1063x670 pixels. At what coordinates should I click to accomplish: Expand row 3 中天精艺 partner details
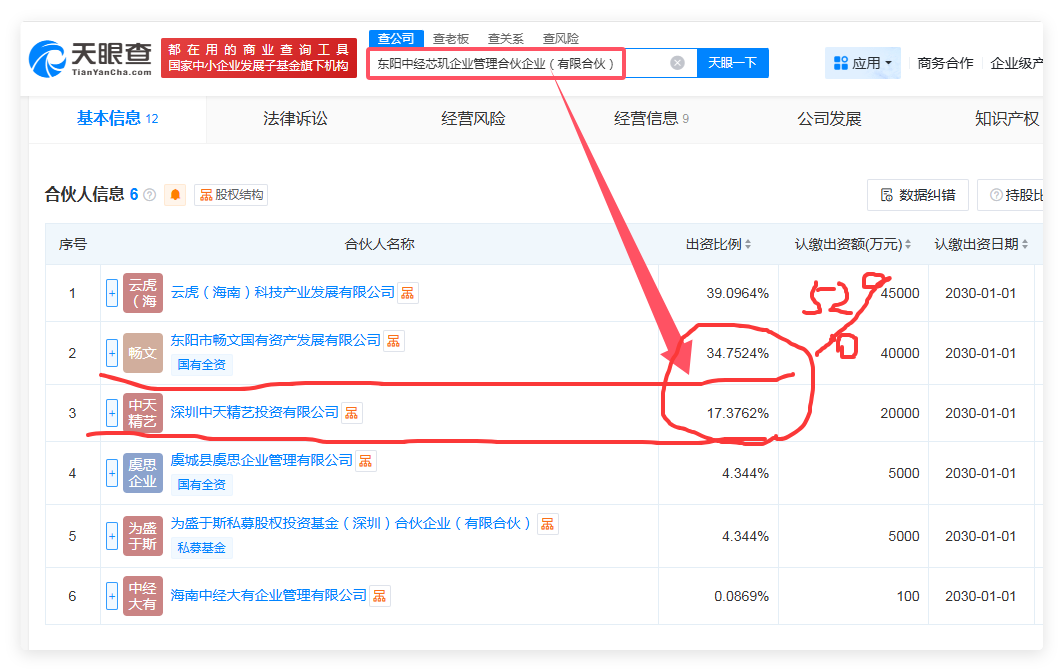pyautogui.click(x=112, y=413)
